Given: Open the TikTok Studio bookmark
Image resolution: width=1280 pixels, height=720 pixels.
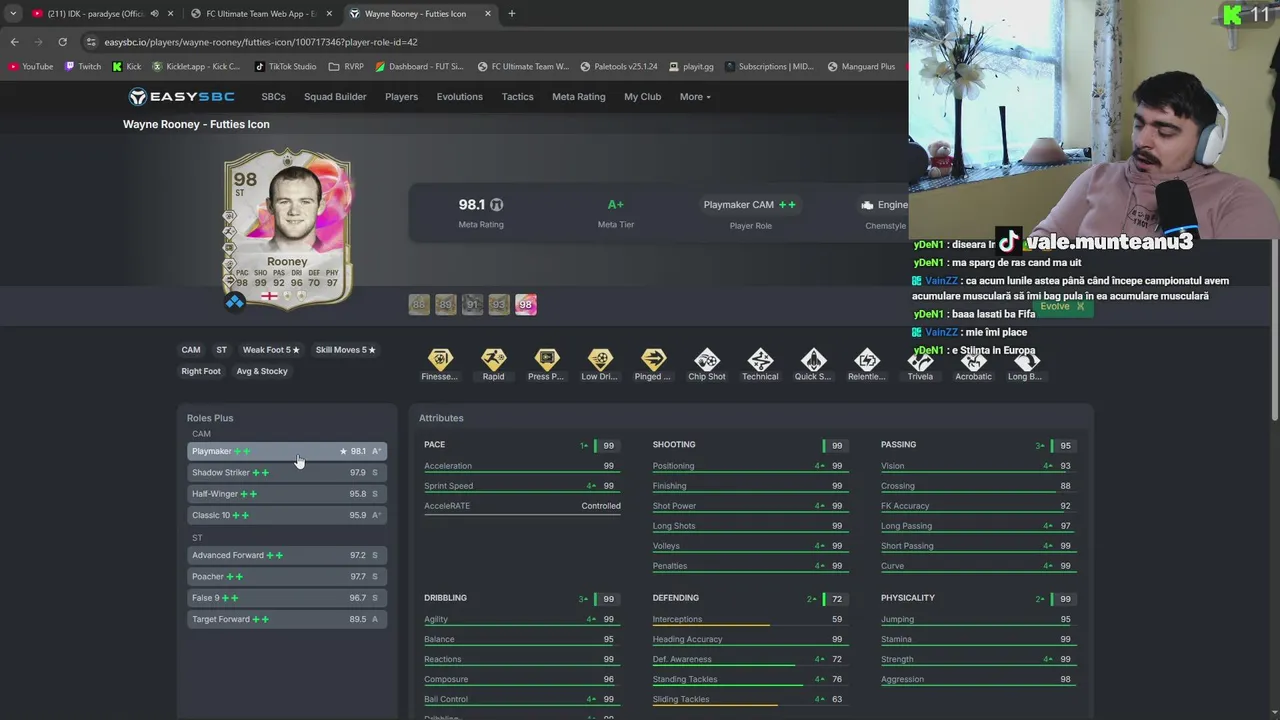Looking at the screenshot, I should click(286, 67).
